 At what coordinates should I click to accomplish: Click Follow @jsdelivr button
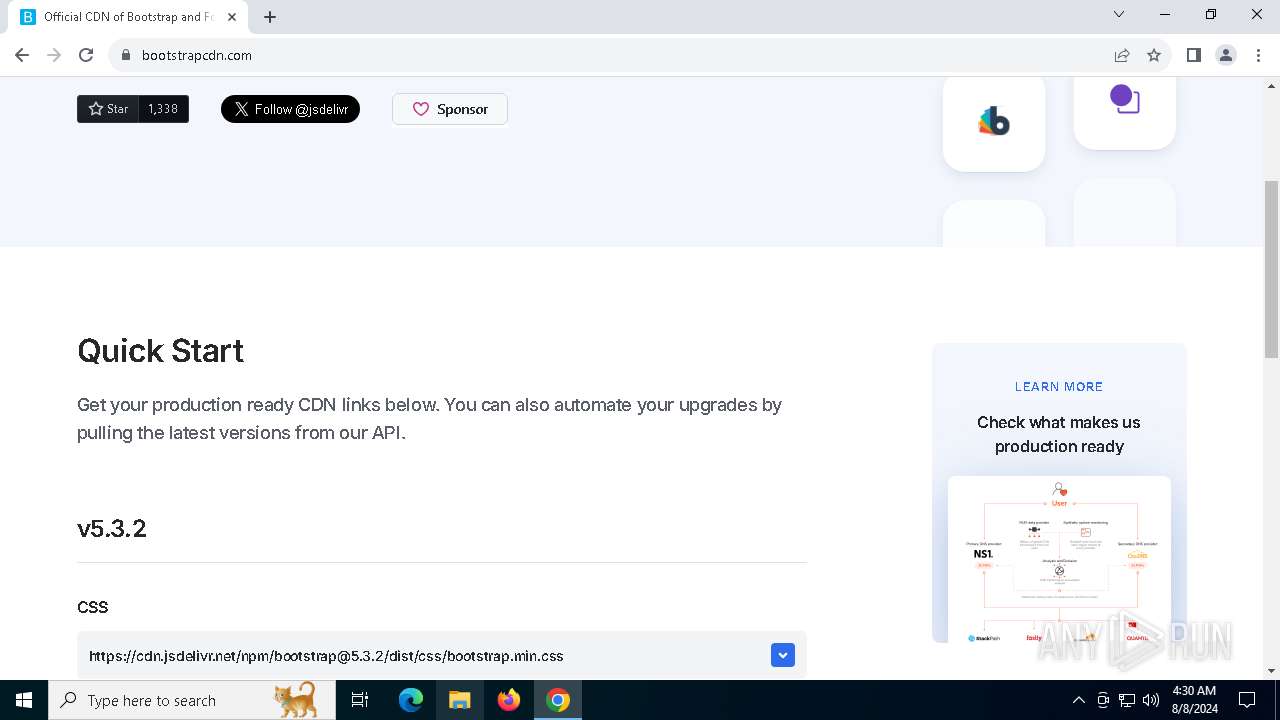coord(290,109)
